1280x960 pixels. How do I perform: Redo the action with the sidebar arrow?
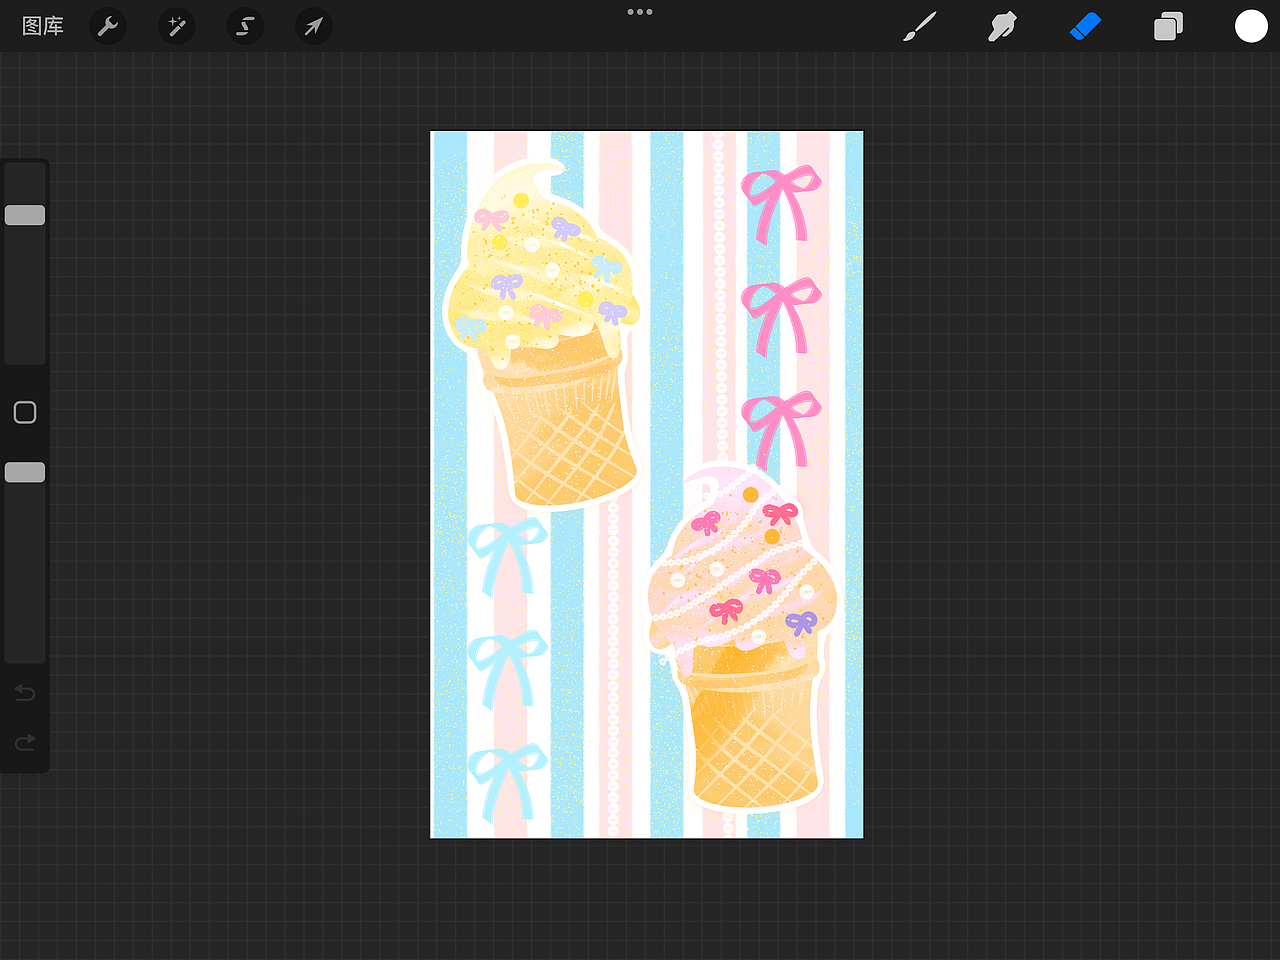[25, 742]
